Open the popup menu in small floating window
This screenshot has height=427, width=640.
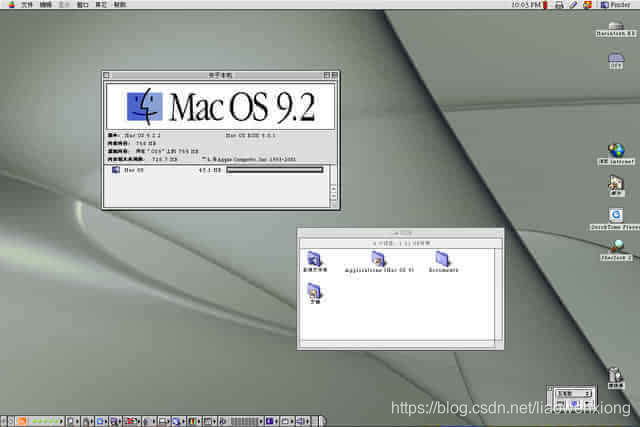click(x=573, y=394)
